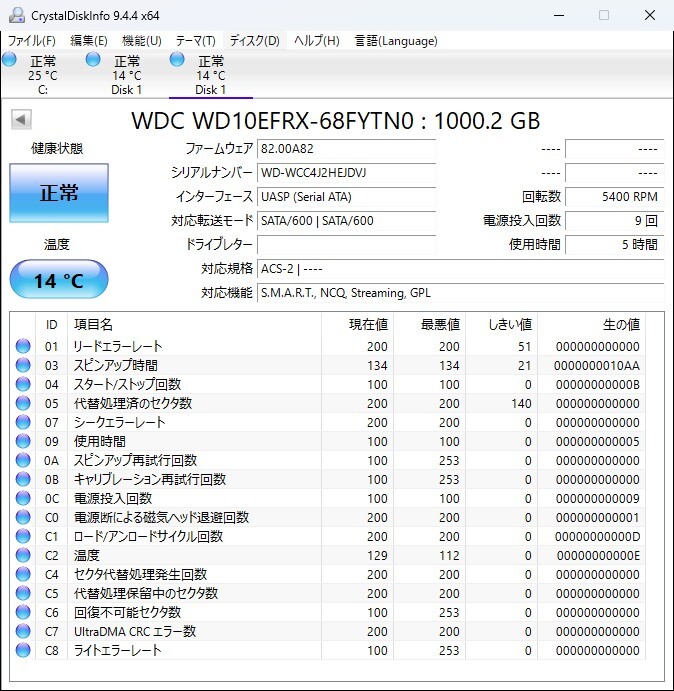Click status icon of row C6 回復不可能セクタ数

pyautogui.click(x=23, y=612)
